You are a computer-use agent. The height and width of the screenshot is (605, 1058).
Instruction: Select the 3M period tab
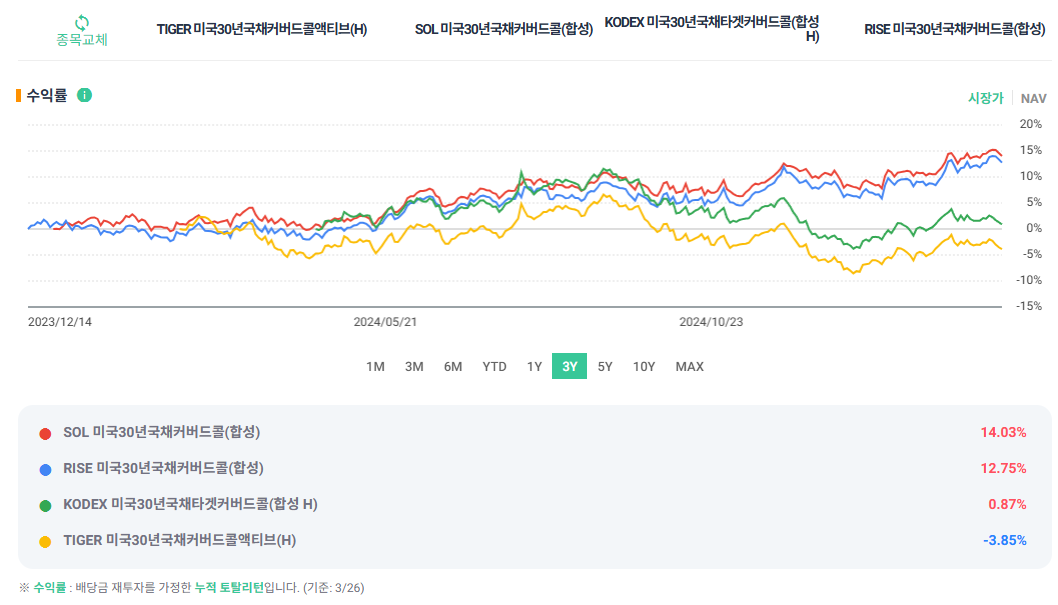[x=414, y=366]
